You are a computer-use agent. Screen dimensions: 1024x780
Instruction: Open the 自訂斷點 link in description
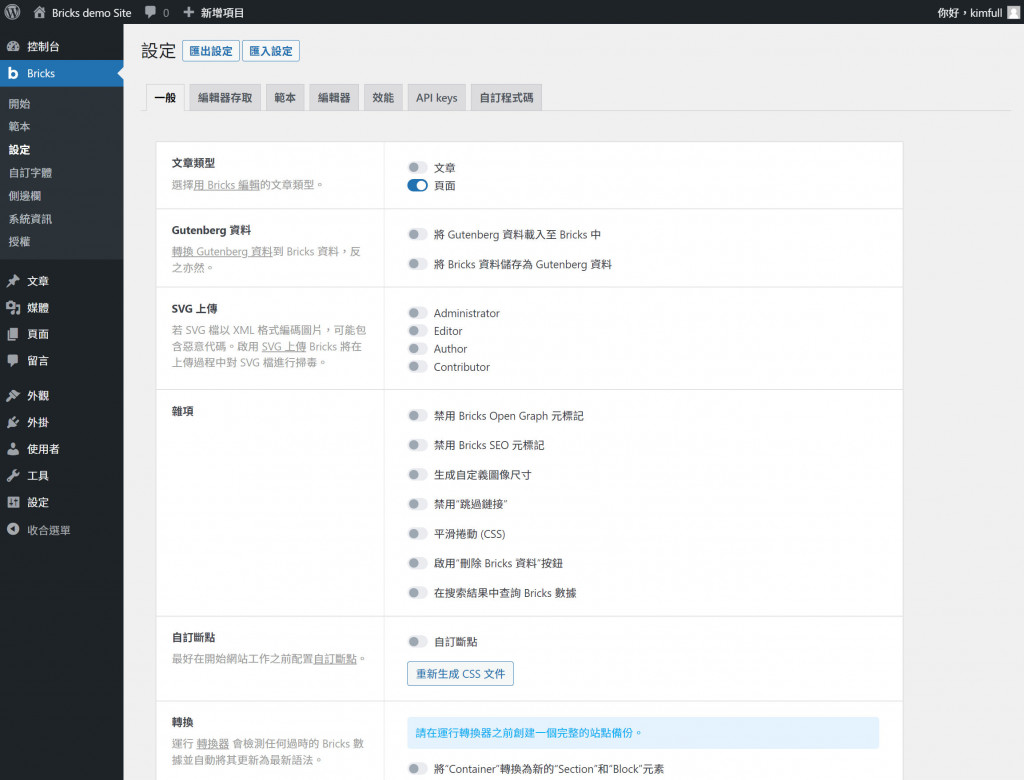336,658
